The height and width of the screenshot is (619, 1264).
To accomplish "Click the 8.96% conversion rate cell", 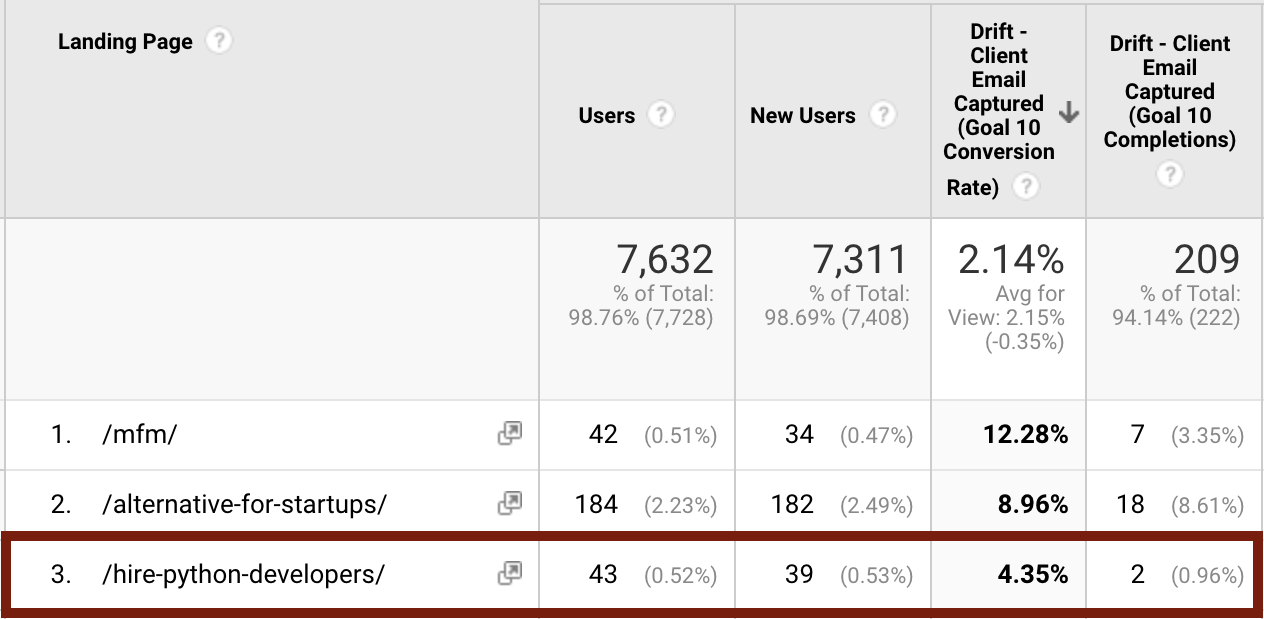I will pyautogui.click(x=1008, y=505).
